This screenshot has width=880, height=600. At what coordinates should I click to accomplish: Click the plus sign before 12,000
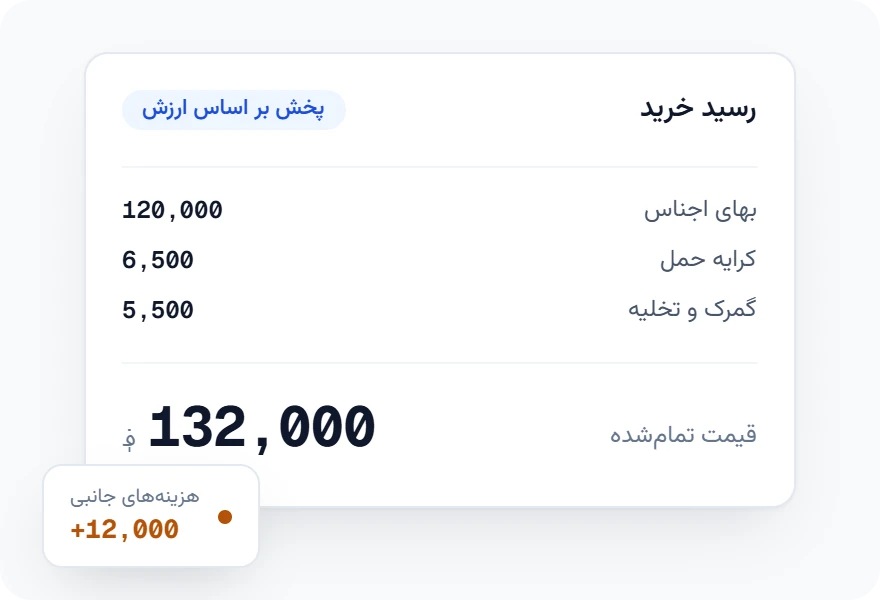[x=77, y=530]
